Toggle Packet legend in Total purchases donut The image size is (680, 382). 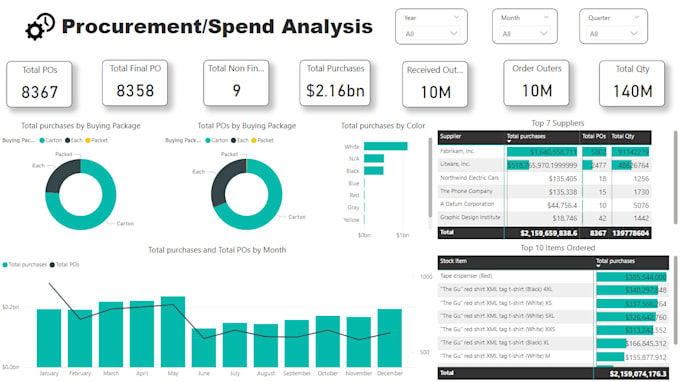click(96, 140)
